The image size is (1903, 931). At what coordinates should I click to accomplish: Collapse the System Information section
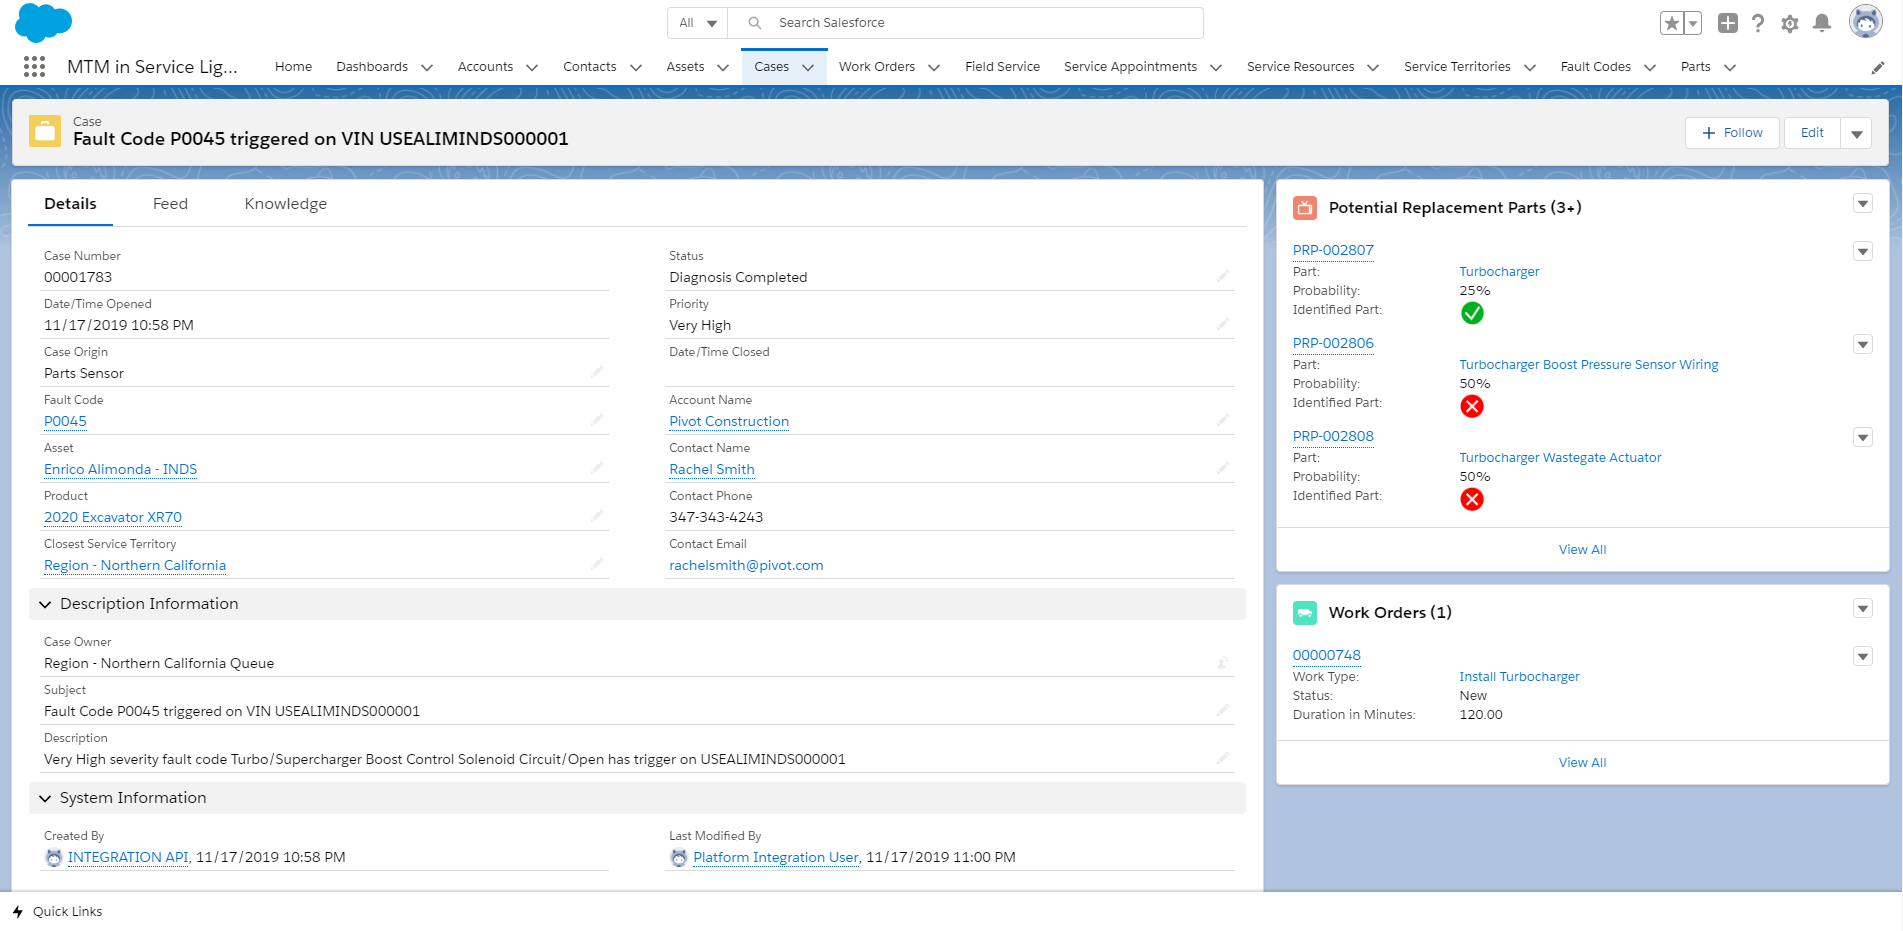(45, 798)
